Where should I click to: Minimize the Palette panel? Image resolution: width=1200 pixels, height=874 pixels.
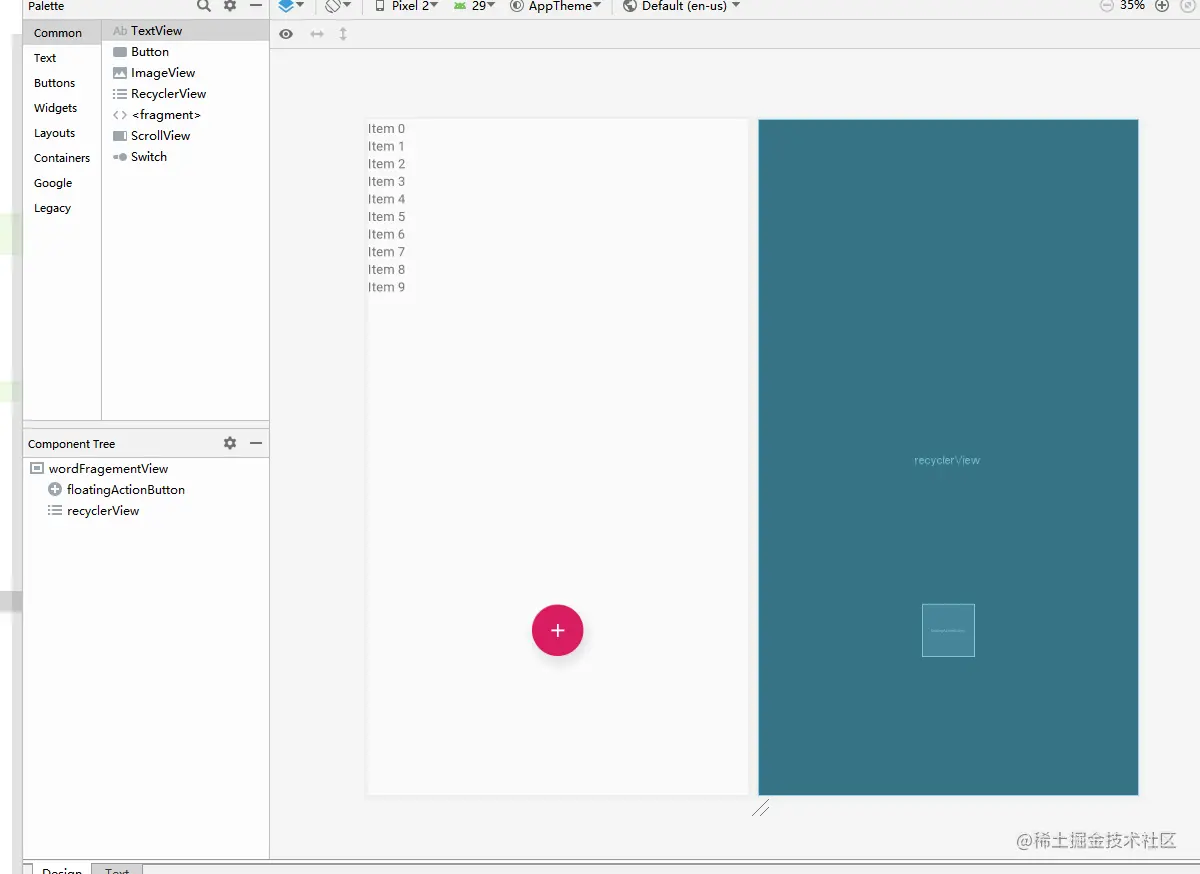[256, 6]
